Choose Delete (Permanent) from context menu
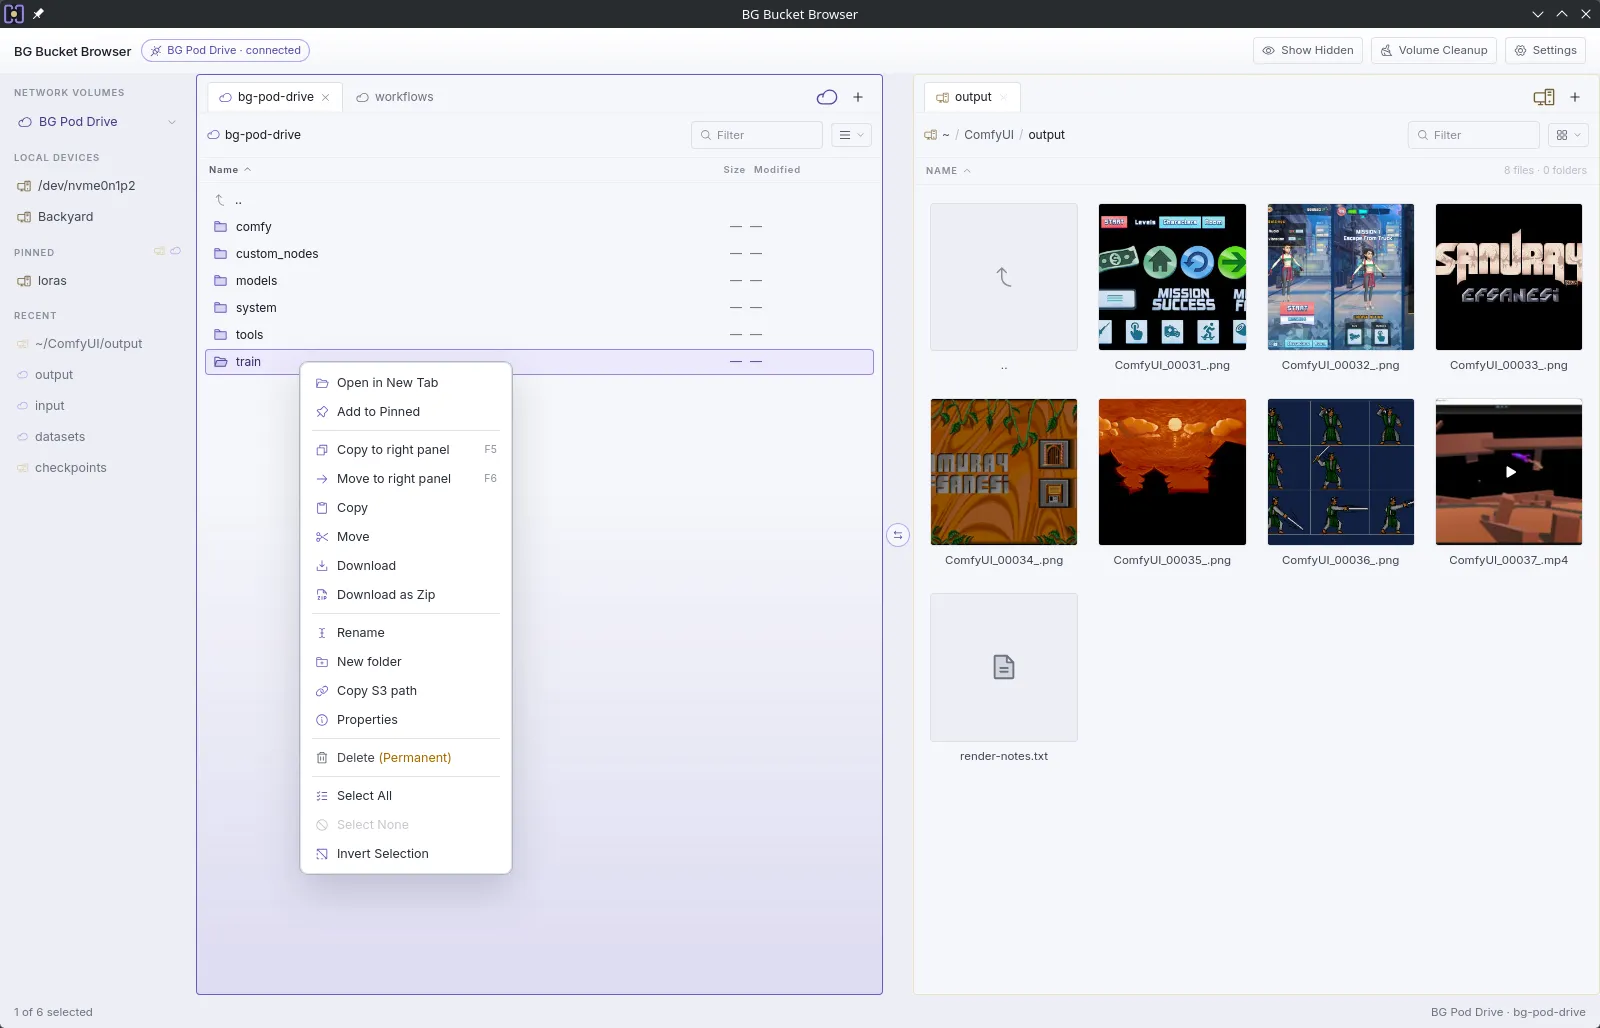 pos(406,758)
